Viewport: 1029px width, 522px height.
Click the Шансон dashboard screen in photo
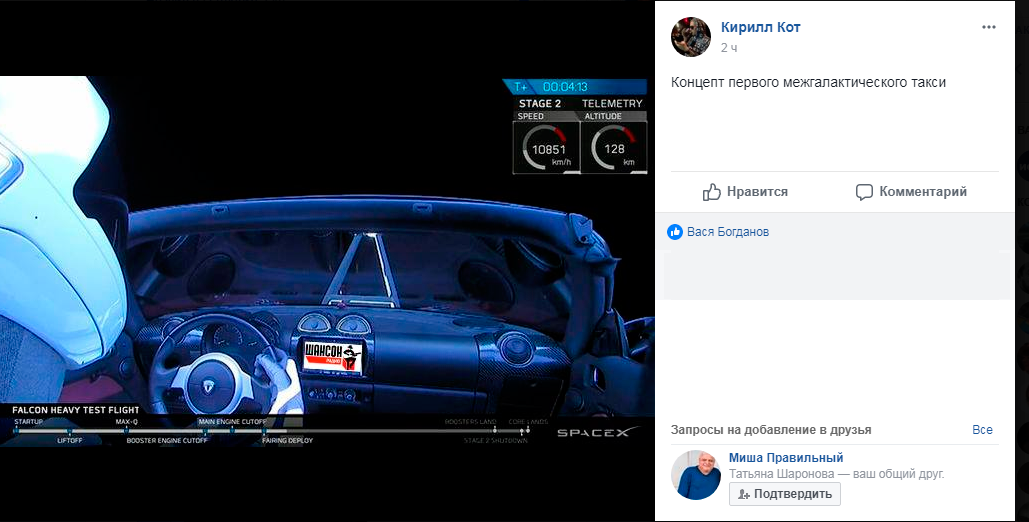click(x=330, y=356)
